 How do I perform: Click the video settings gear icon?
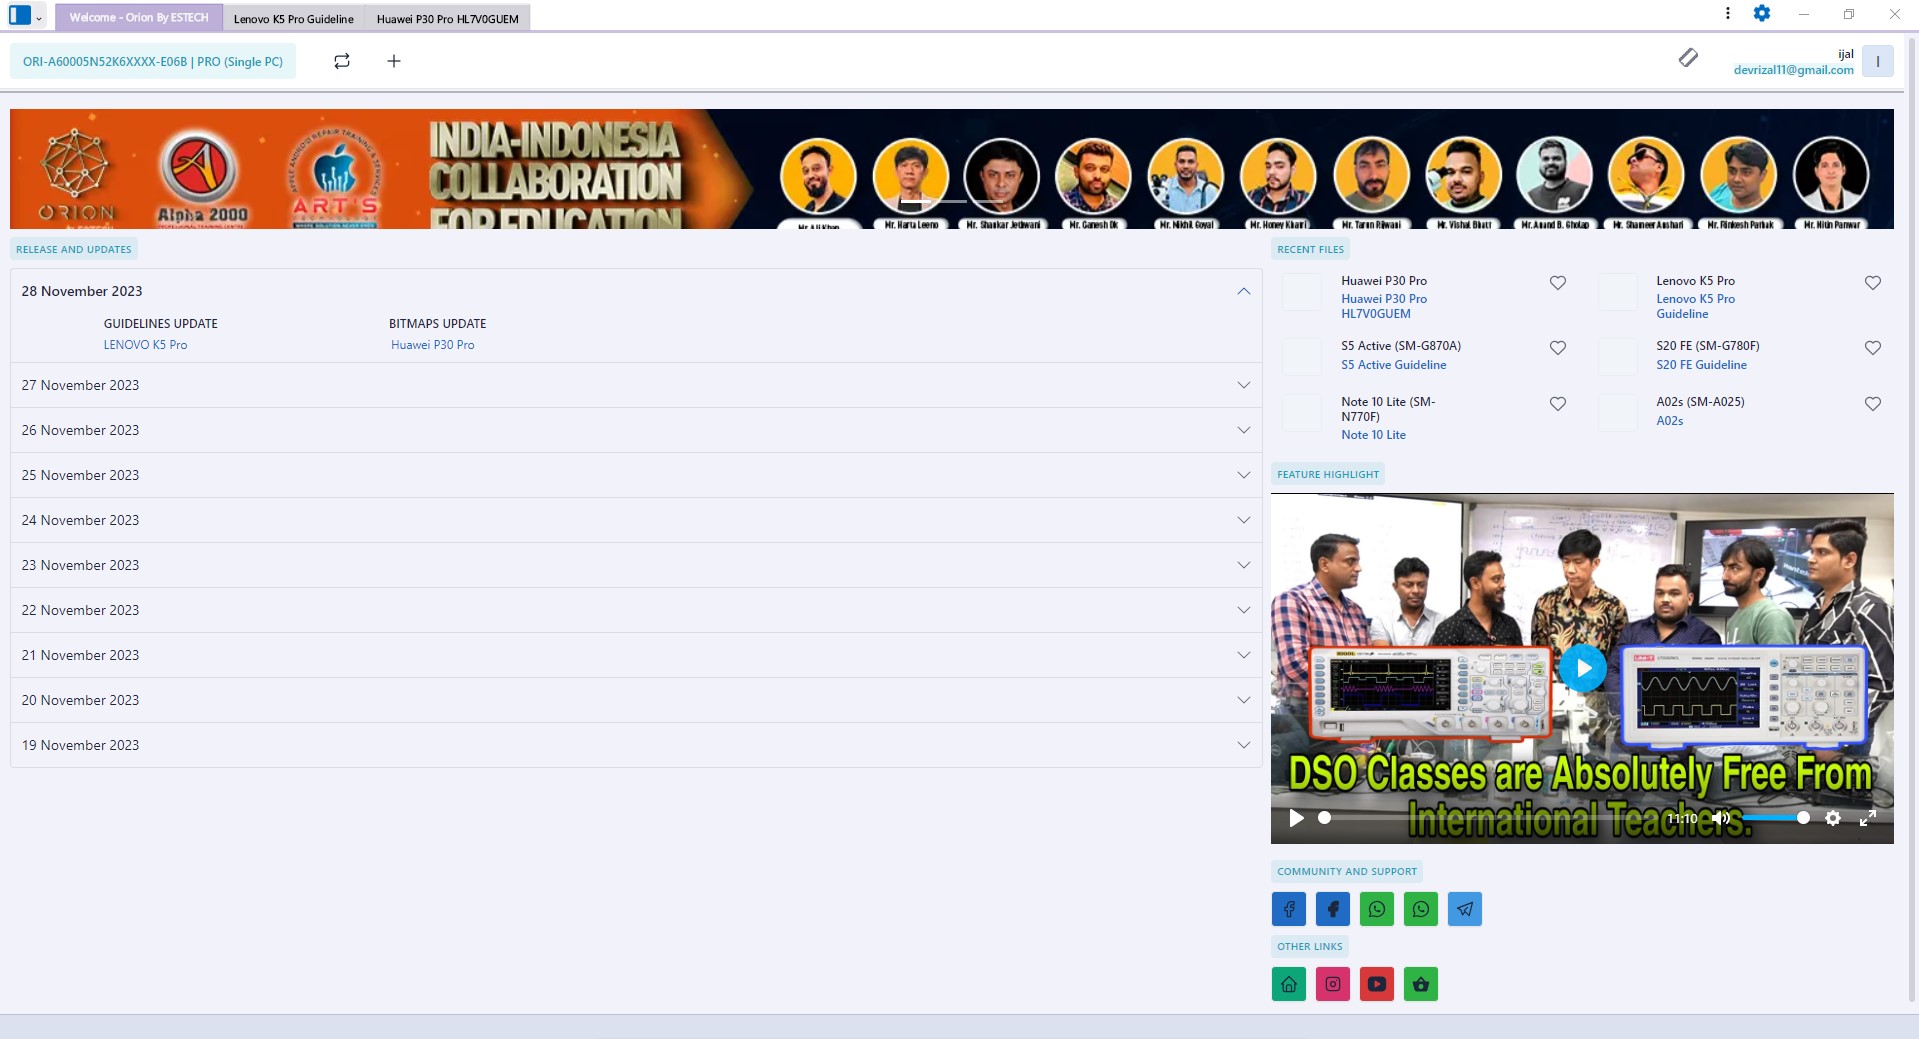pos(1832,818)
